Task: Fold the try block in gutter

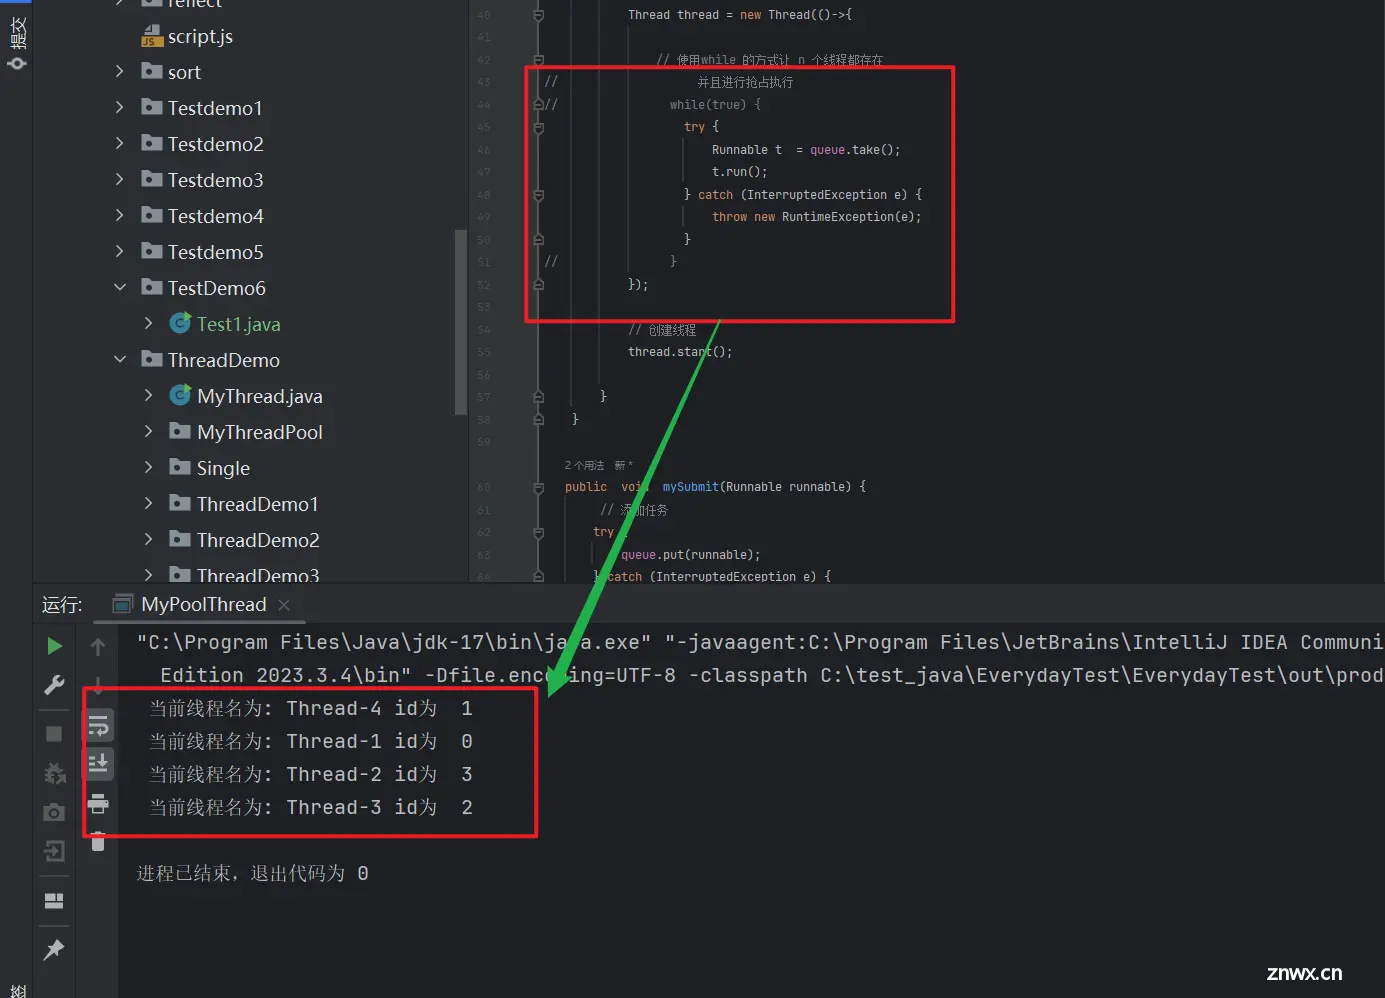Action: point(539,128)
